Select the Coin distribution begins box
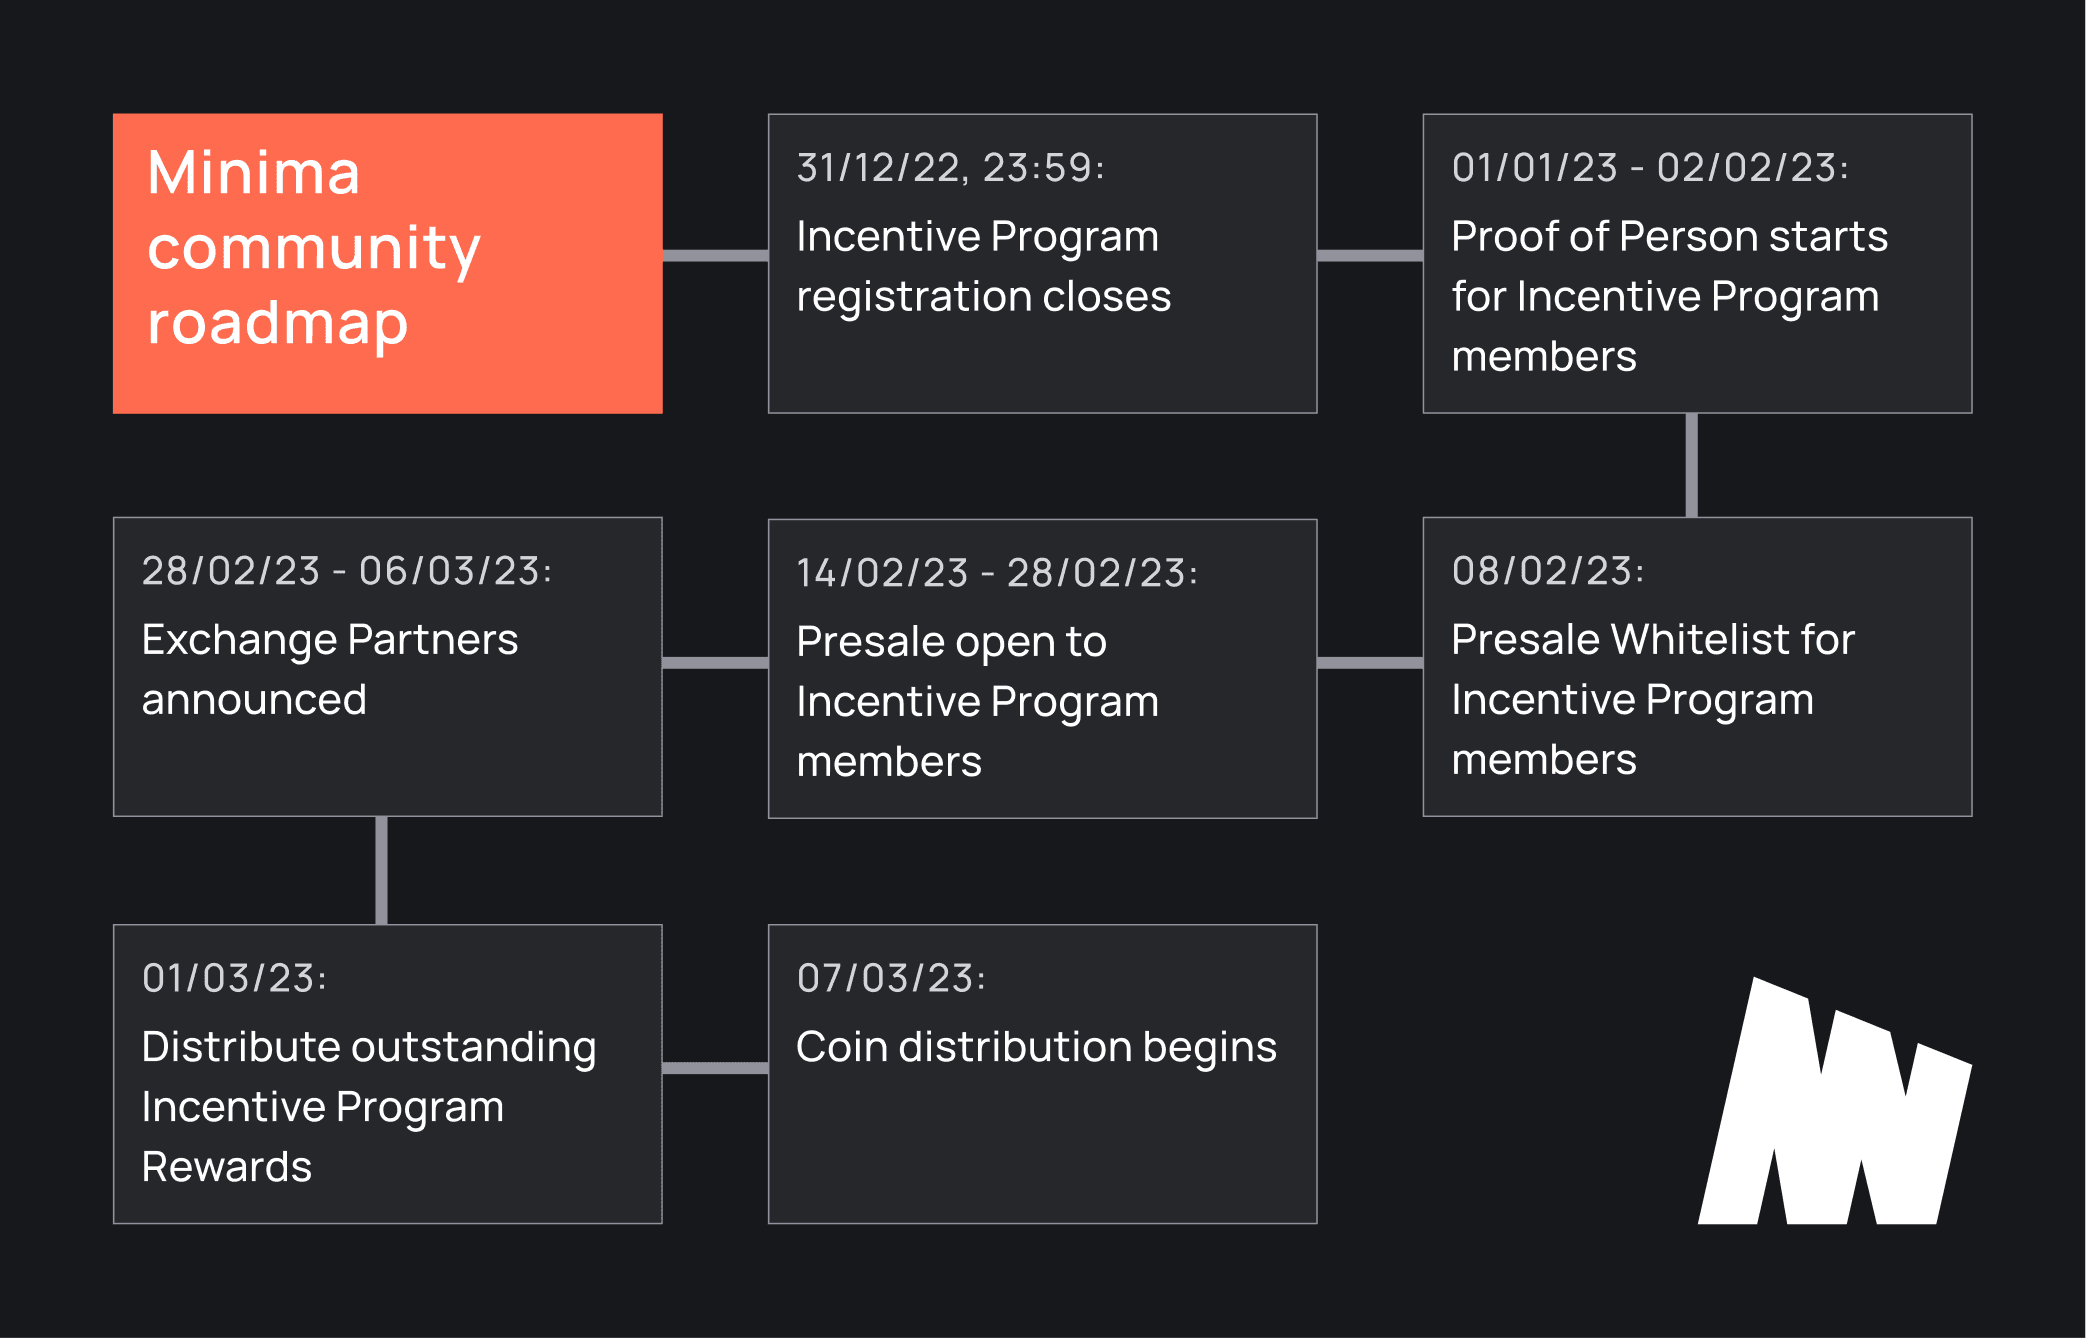This screenshot has width=2086, height=1338. (1042, 1074)
